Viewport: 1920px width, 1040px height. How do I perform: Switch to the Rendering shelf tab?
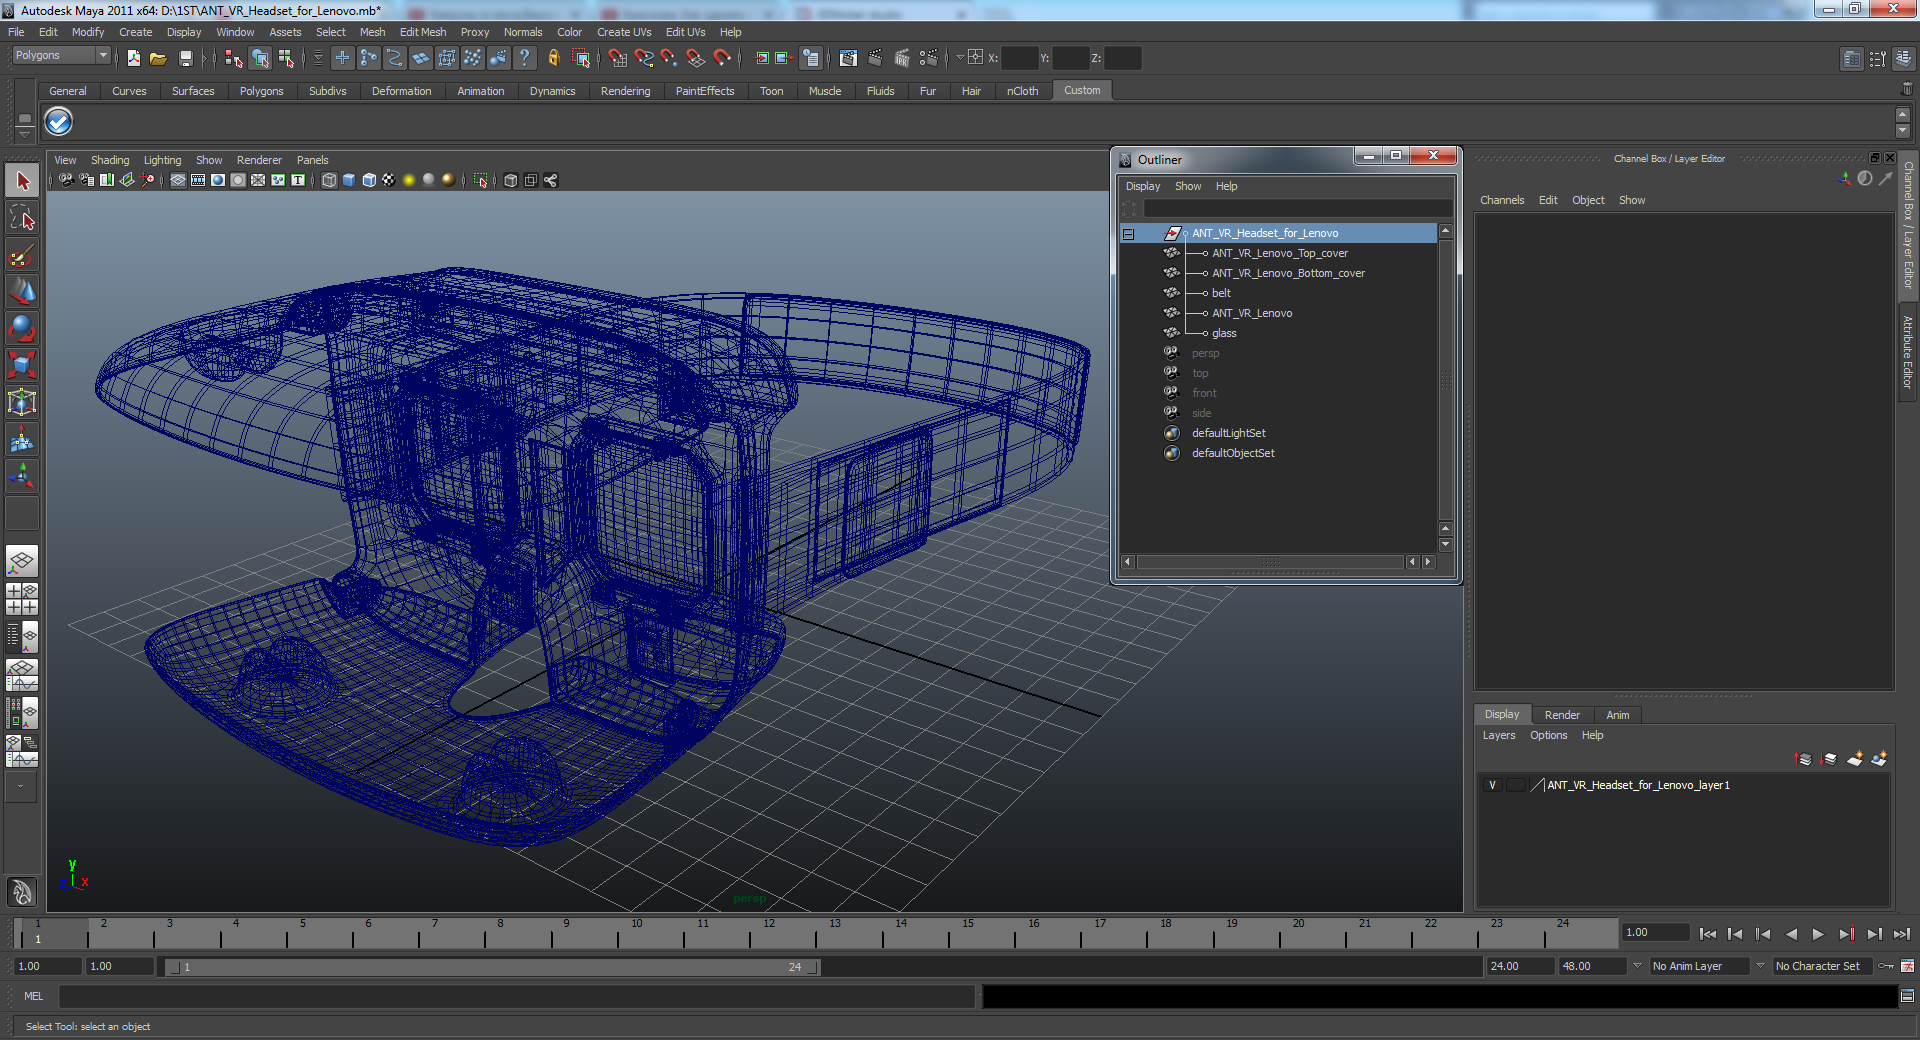625,91
